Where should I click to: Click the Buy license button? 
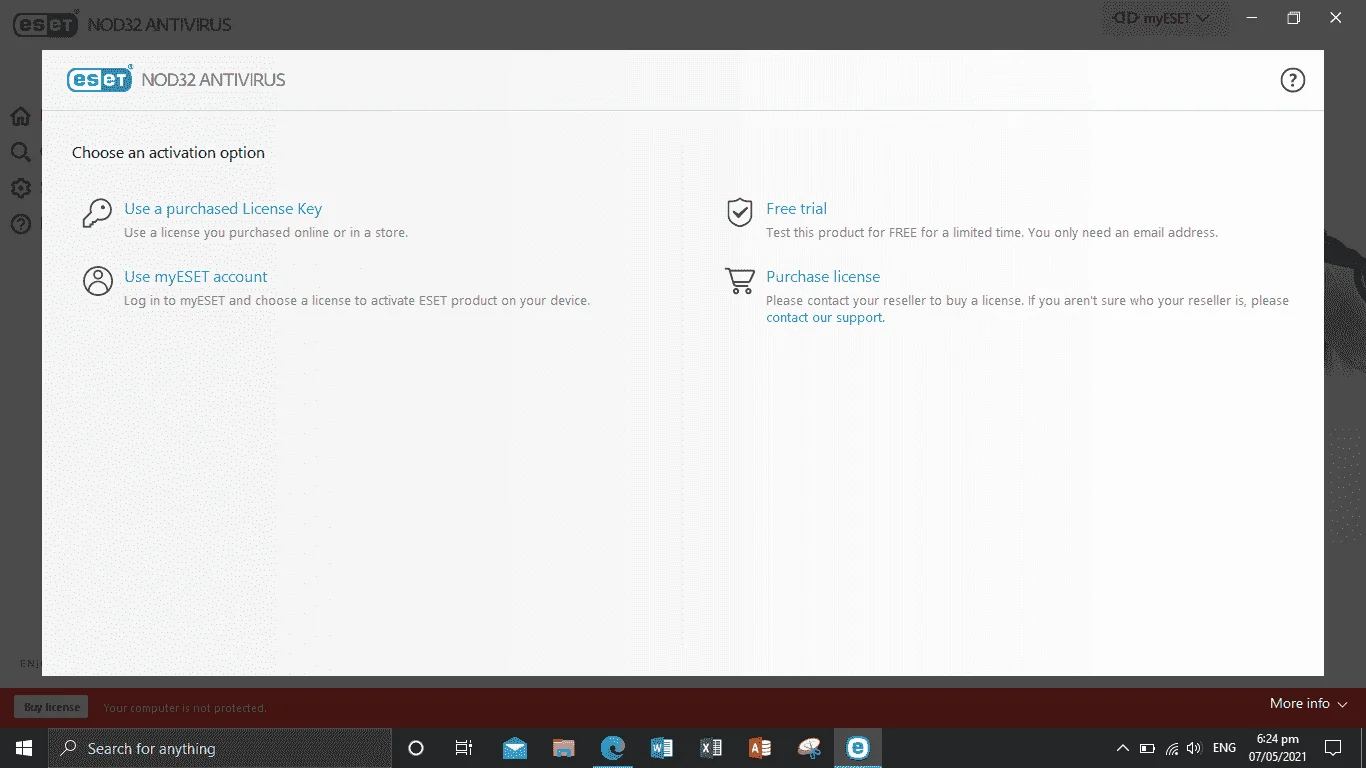point(51,707)
